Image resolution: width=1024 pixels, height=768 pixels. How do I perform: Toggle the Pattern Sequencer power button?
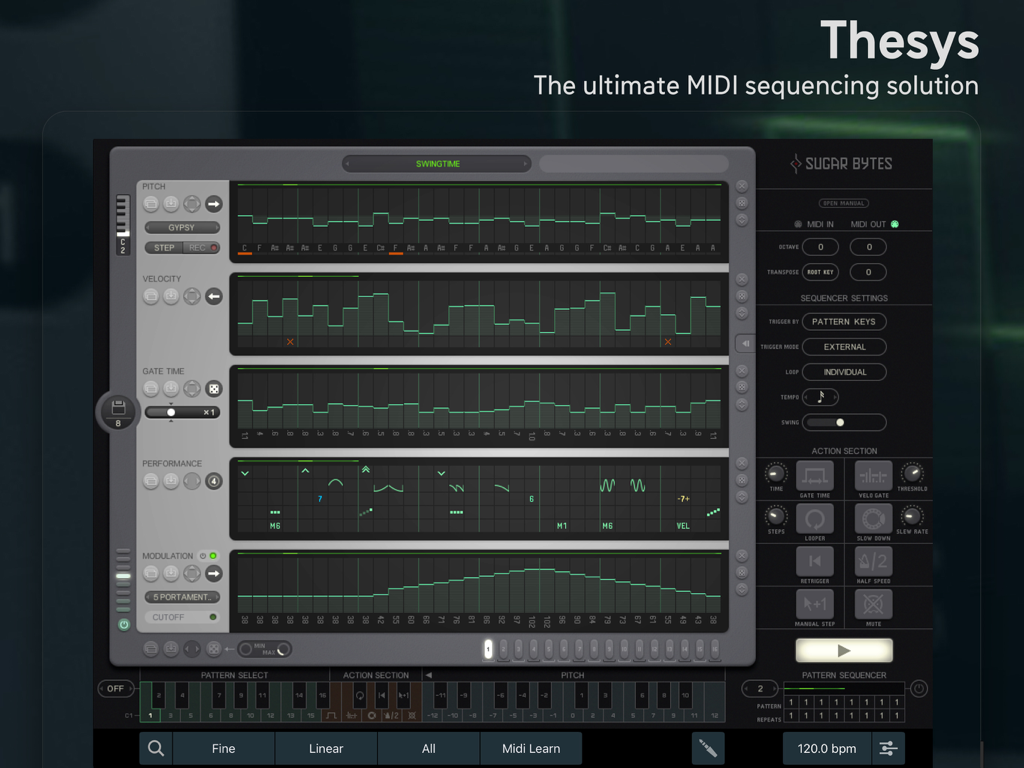point(918,688)
